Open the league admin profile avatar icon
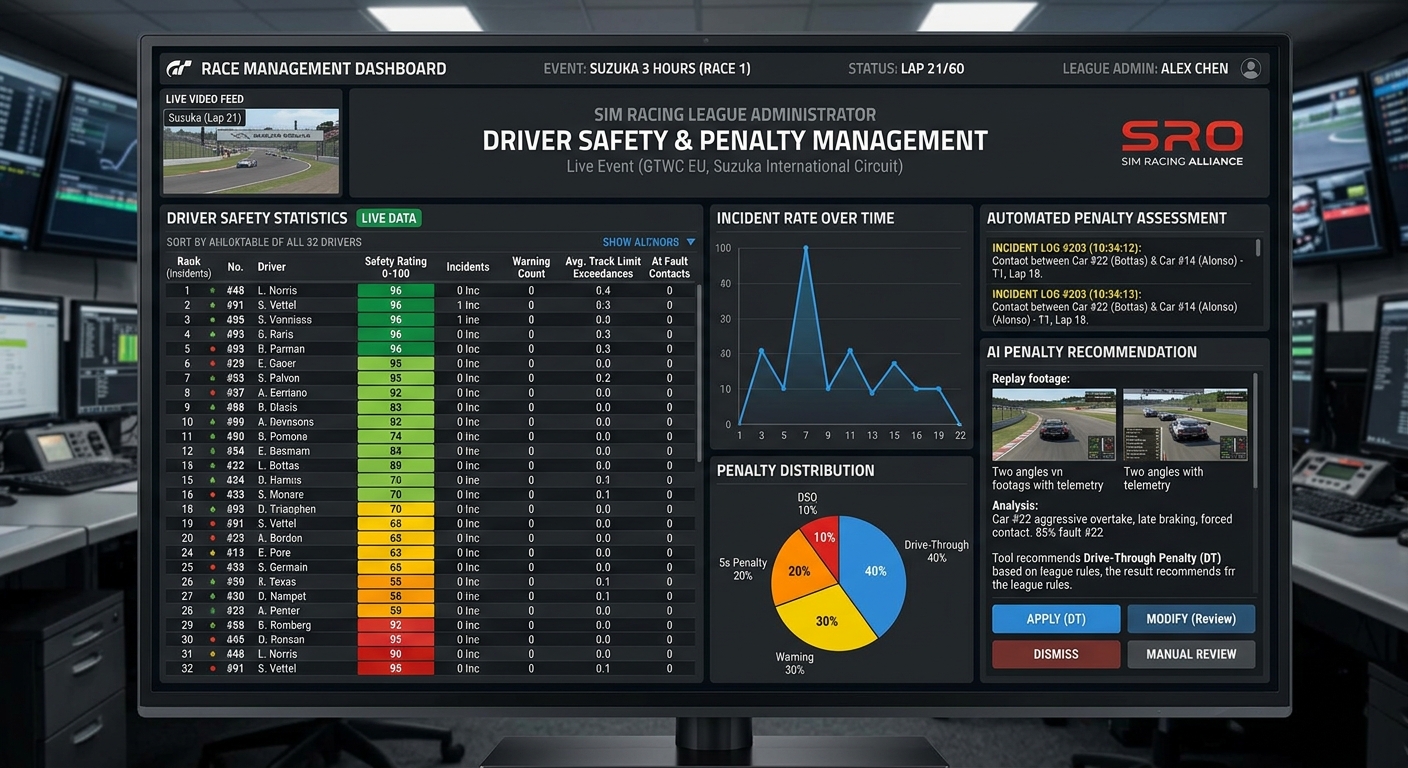The height and width of the screenshot is (768, 1408). pyautogui.click(x=1250, y=68)
